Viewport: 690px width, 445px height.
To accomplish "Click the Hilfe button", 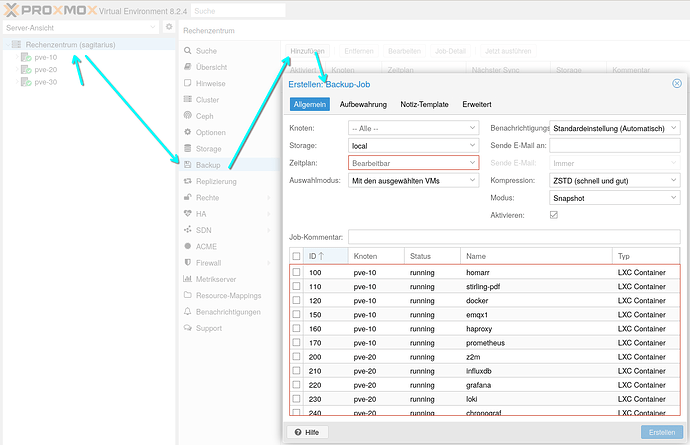I will 307,432.
